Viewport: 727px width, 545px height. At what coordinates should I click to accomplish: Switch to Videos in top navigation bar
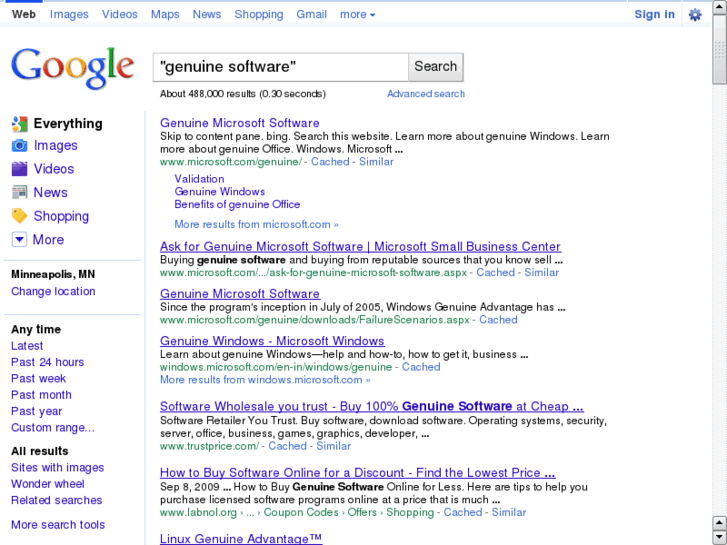pyautogui.click(x=120, y=15)
